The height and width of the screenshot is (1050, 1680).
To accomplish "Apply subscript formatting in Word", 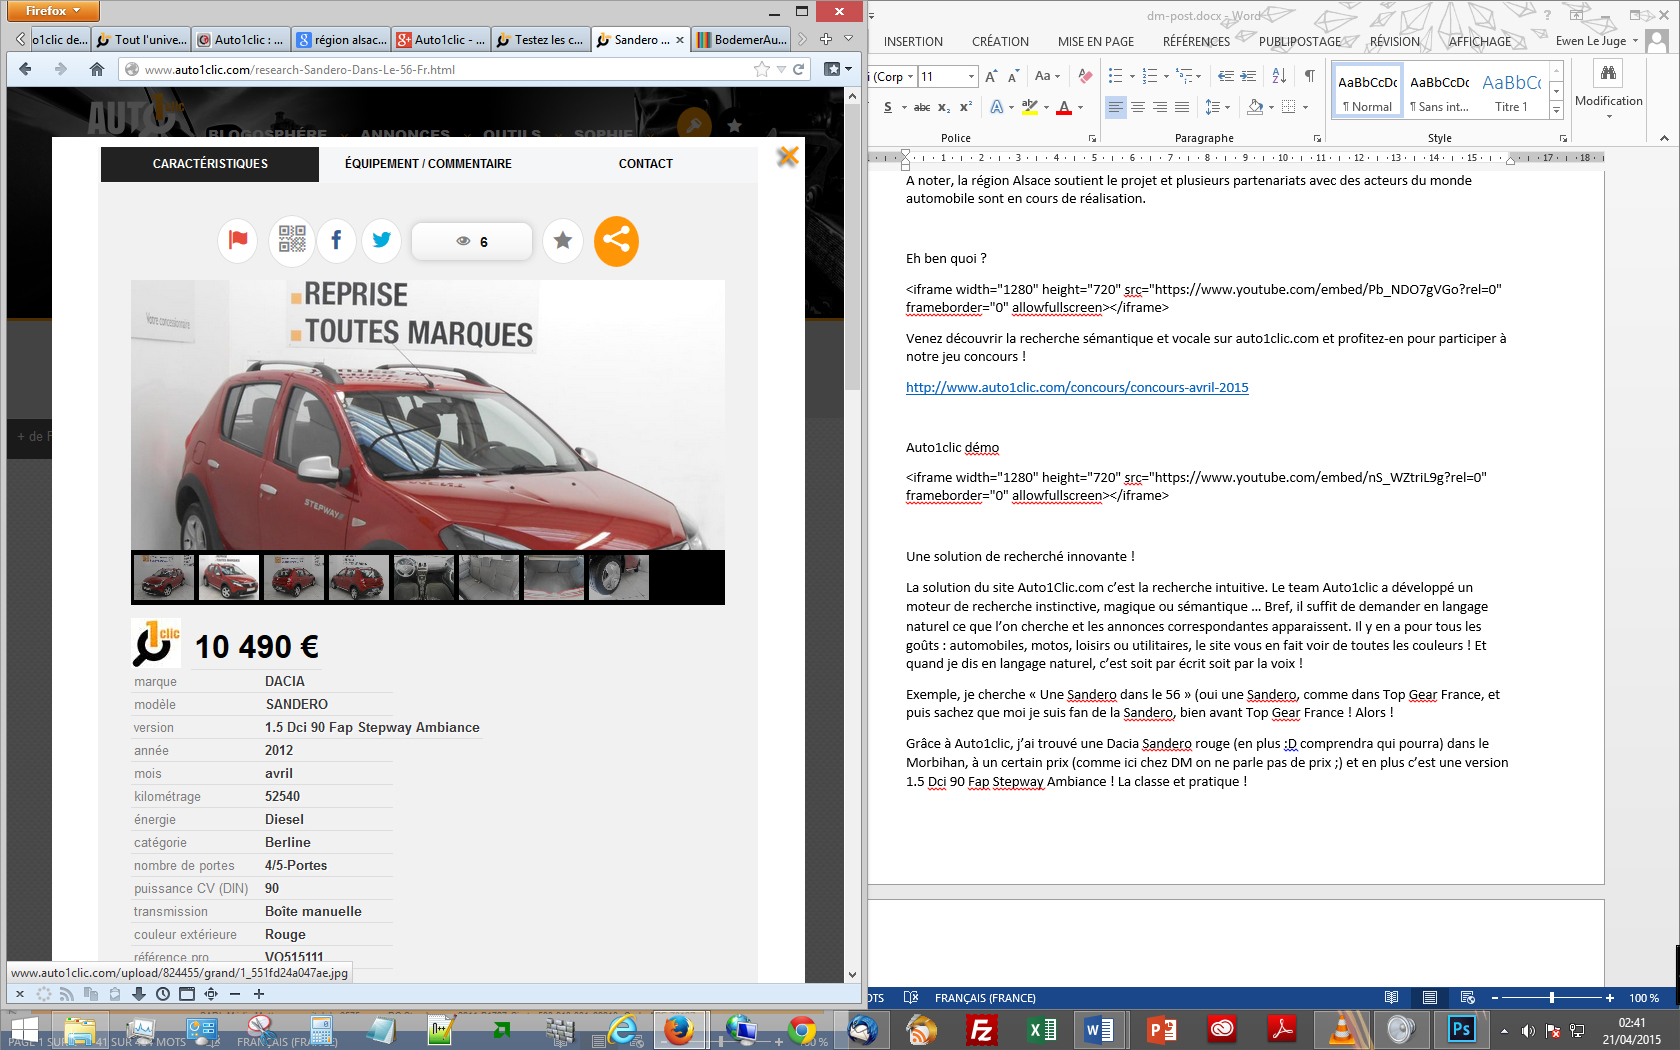I will pyautogui.click(x=944, y=107).
